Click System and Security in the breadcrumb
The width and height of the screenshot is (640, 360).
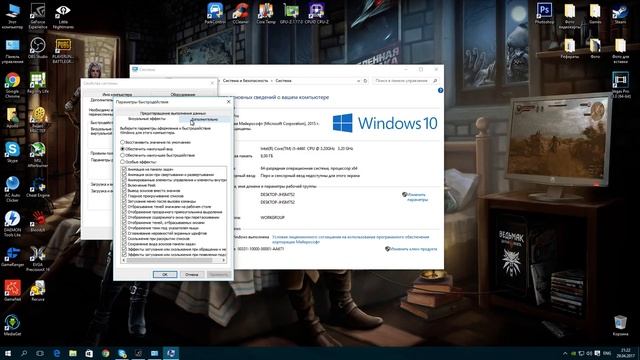click(x=246, y=81)
